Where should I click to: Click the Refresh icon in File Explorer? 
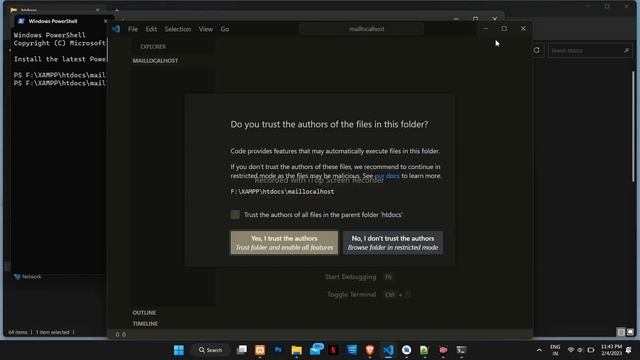click(537, 50)
